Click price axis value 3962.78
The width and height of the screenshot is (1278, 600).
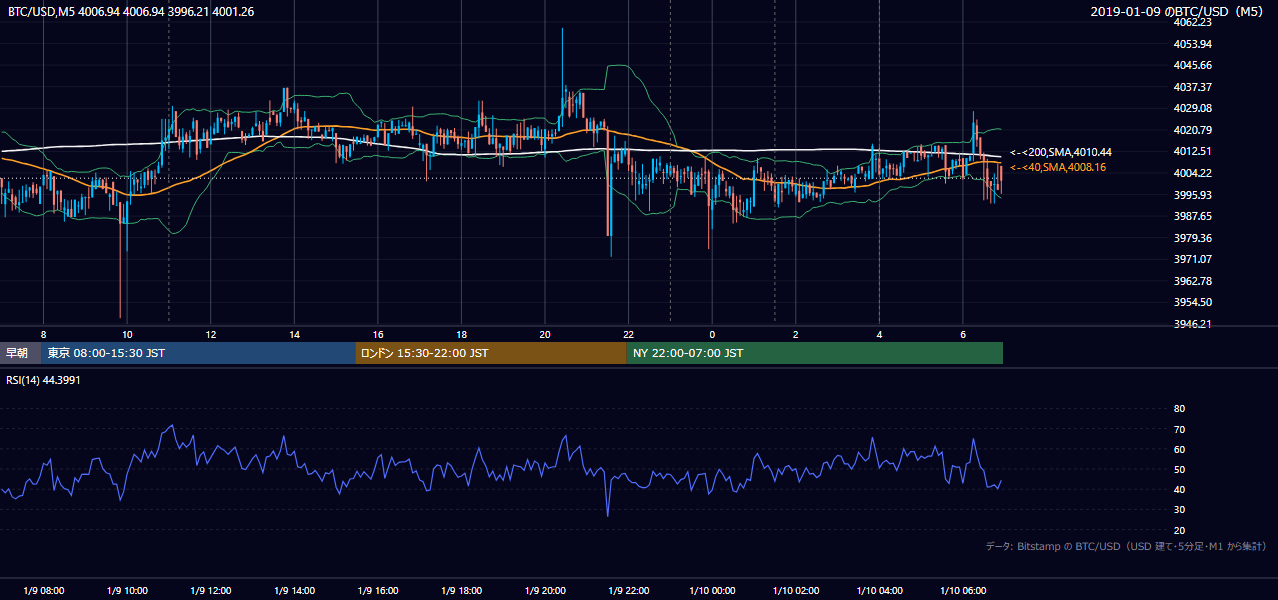pyautogui.click(x=1193, y=281)
